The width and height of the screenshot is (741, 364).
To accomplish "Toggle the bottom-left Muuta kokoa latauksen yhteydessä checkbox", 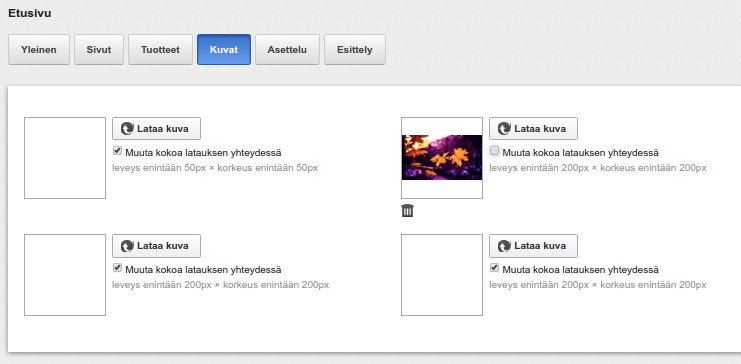I will tap(118, 268).
